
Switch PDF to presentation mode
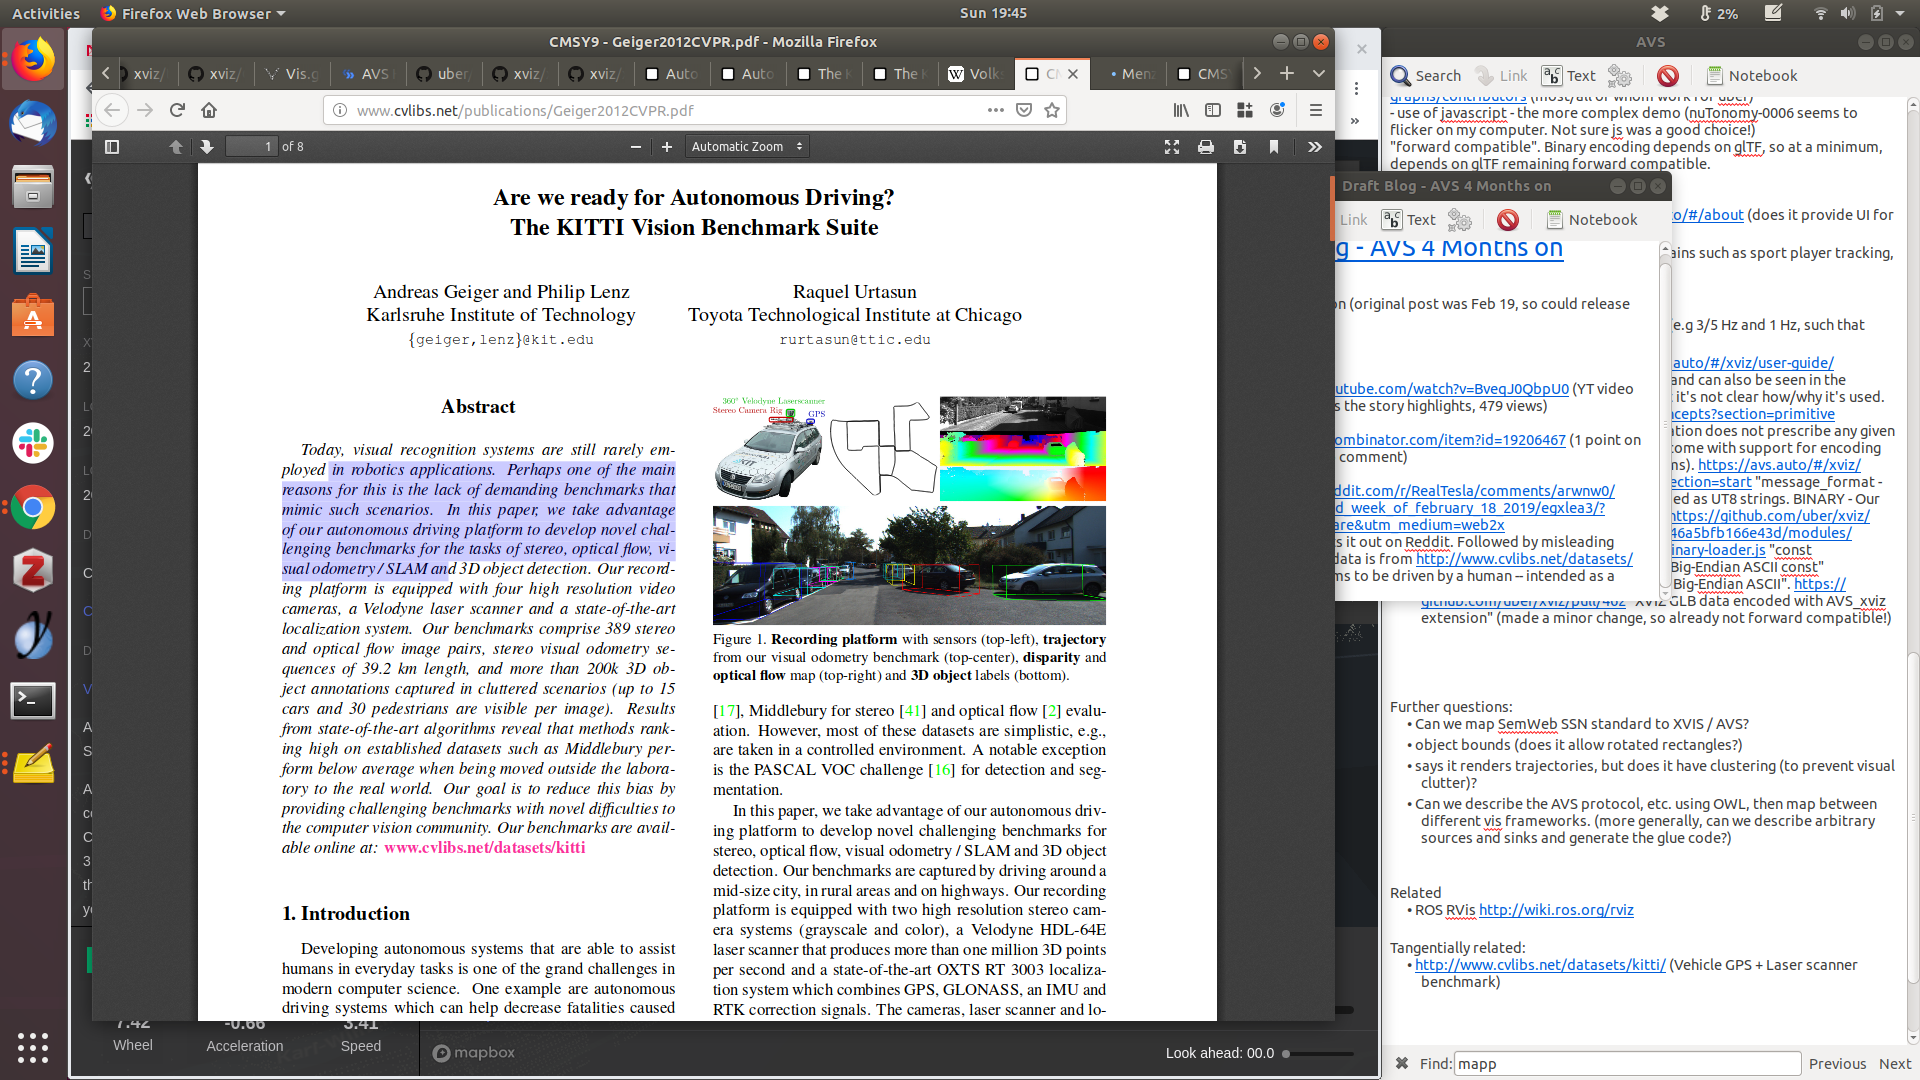click(x=1172, y=147)
